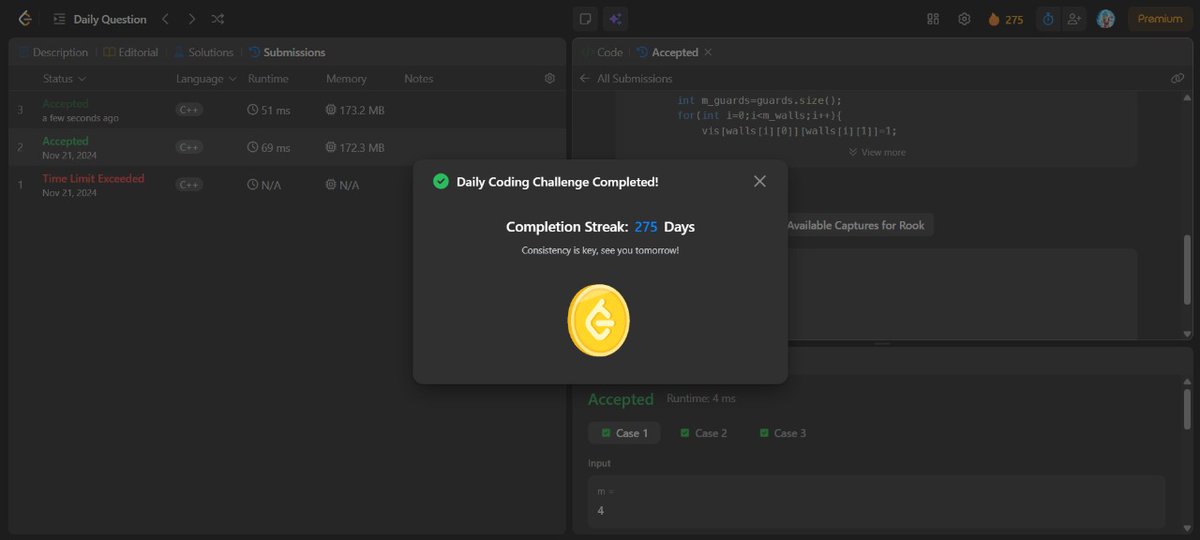
Task: Click the 275 completion streak number
Action: pos(646,227)
